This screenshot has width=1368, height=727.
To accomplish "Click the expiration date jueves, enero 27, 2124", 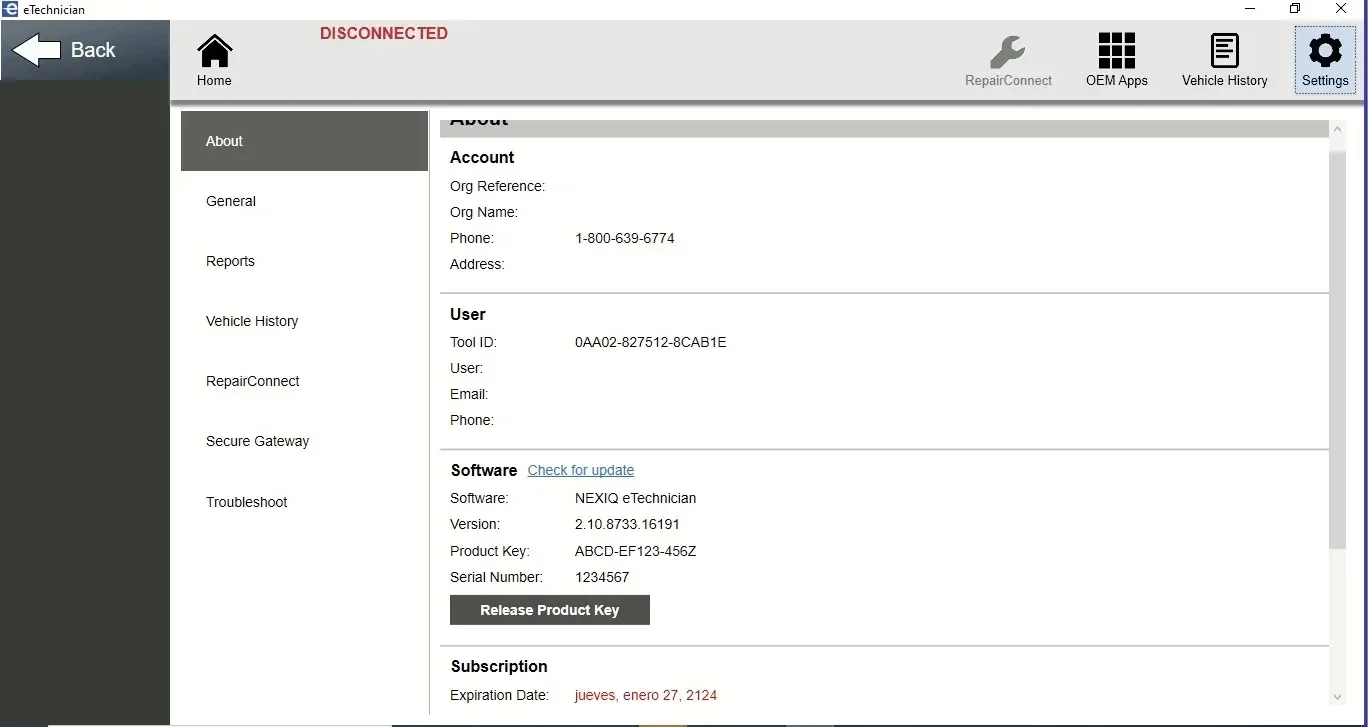I will (646, 695).
